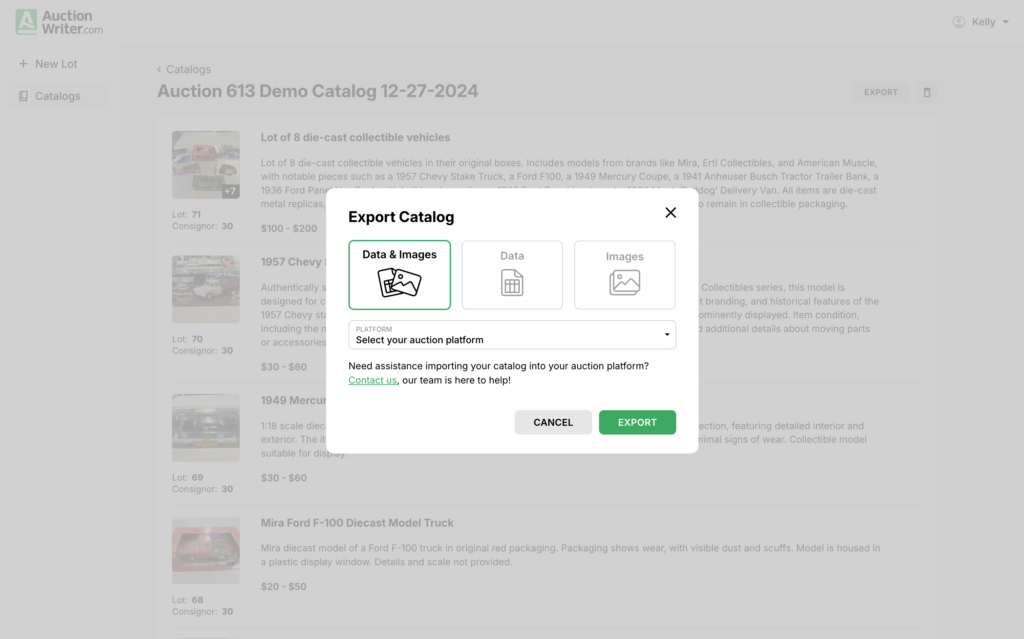
Task: Click the photo stack icon in Data & Images card
Action: [399, 283]
